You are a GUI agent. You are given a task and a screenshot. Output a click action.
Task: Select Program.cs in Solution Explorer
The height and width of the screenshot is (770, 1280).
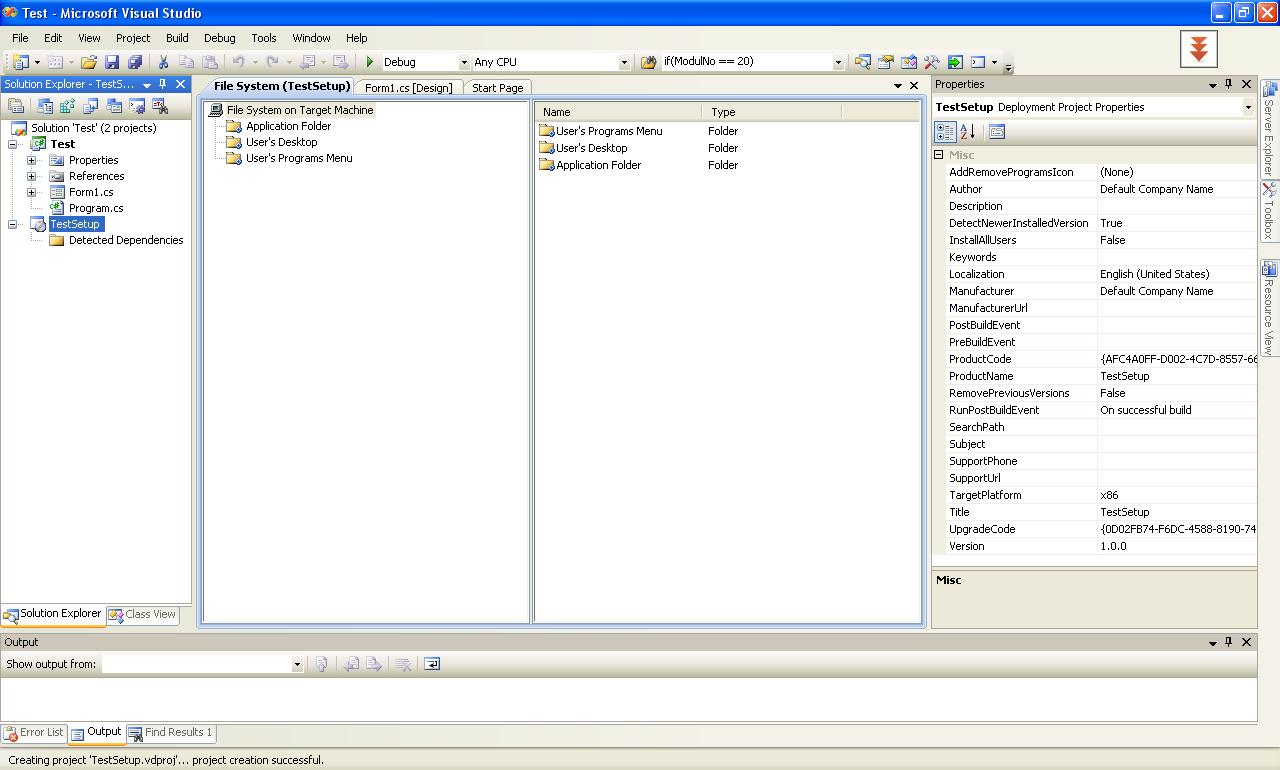96,208
